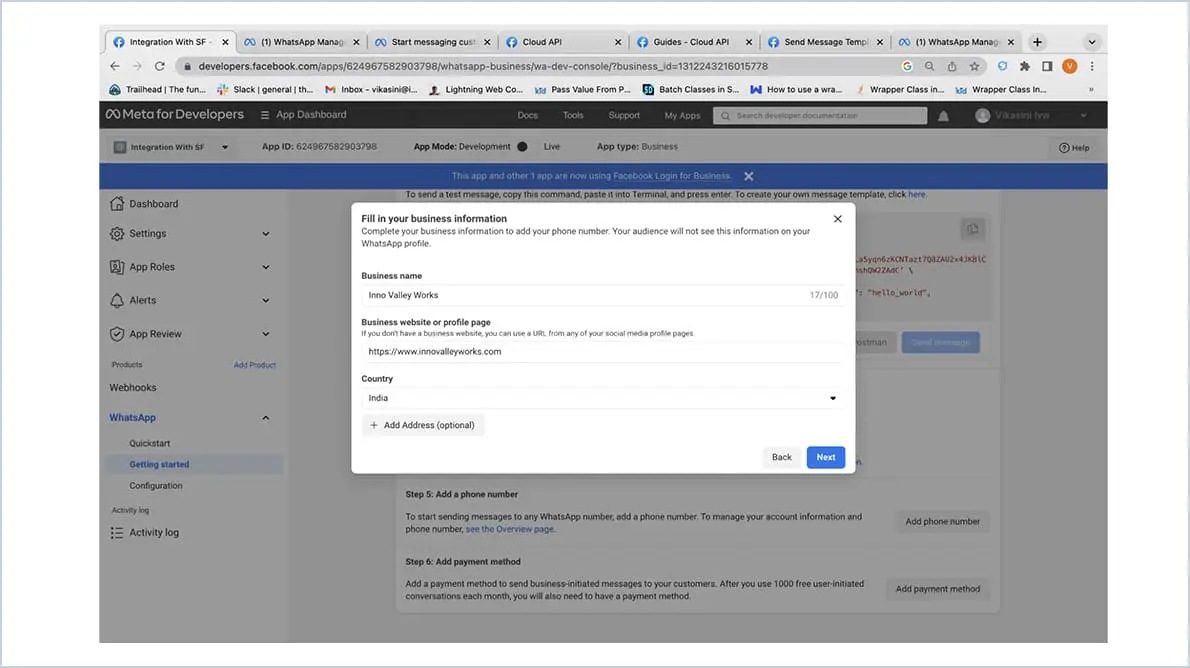
Task: Open the user account dropdown arrow
Action: 1083,115
